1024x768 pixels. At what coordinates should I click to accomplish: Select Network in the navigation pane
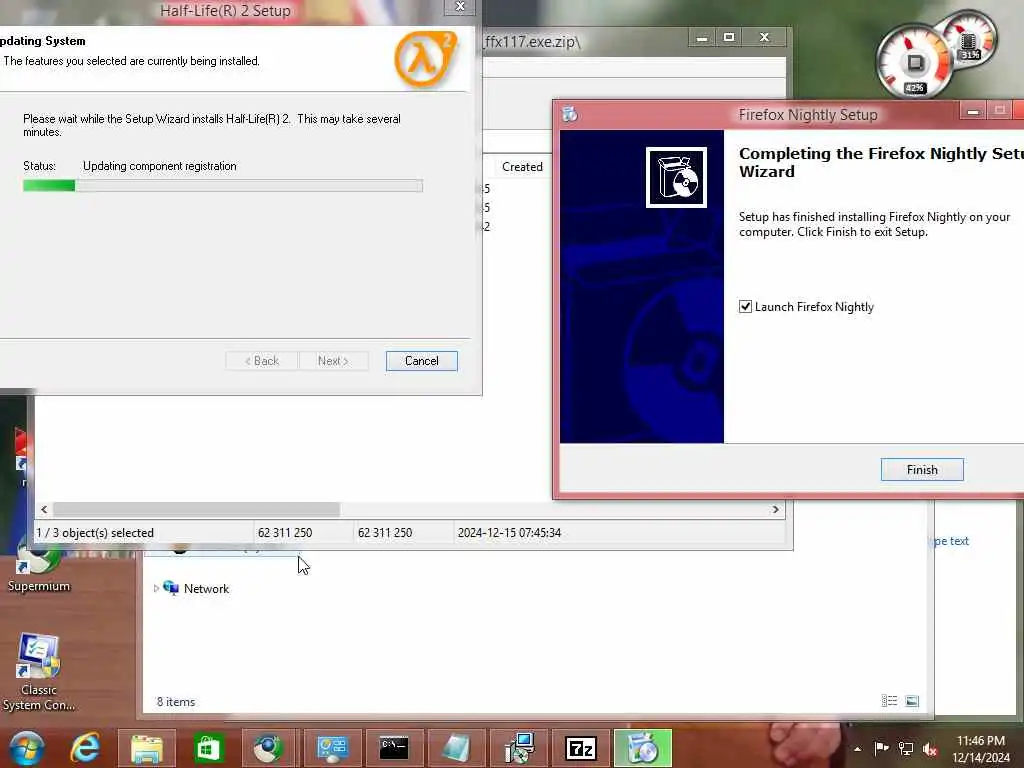[206, 588]
